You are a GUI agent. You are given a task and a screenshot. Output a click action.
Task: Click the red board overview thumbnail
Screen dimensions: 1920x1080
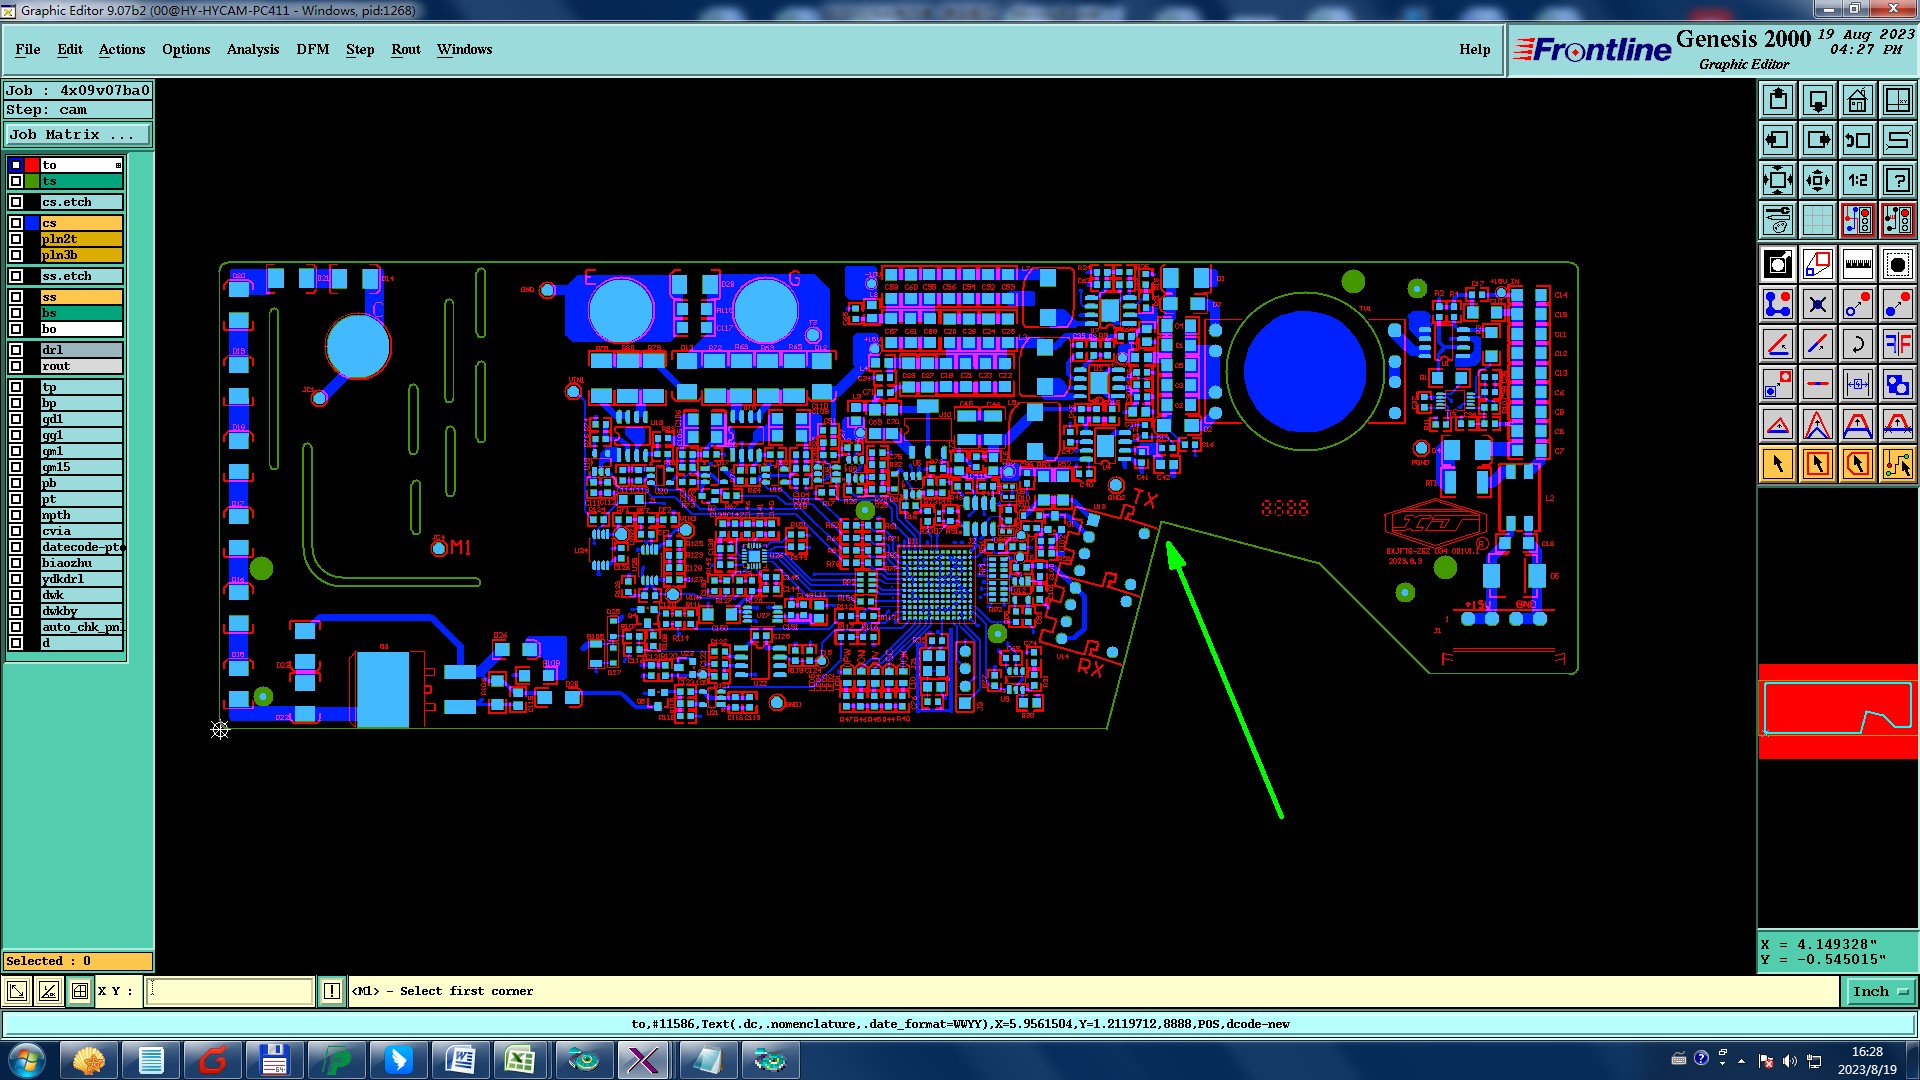tap(1838, 712)
